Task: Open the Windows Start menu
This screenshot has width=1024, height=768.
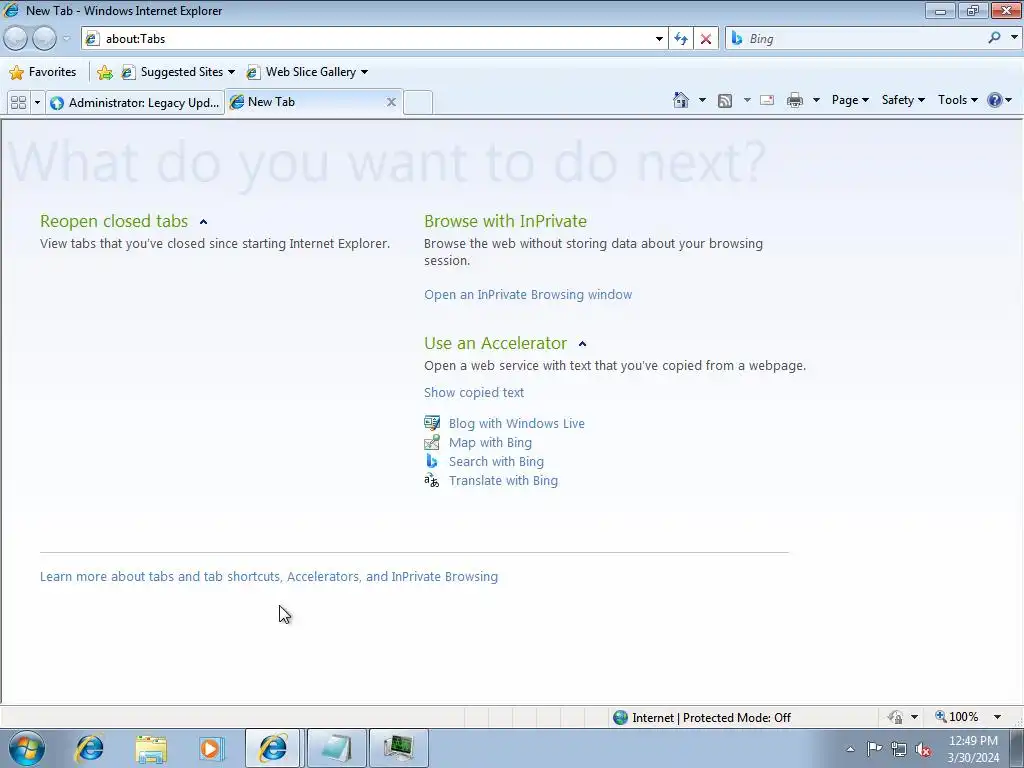Action: [x=27, y=748]
